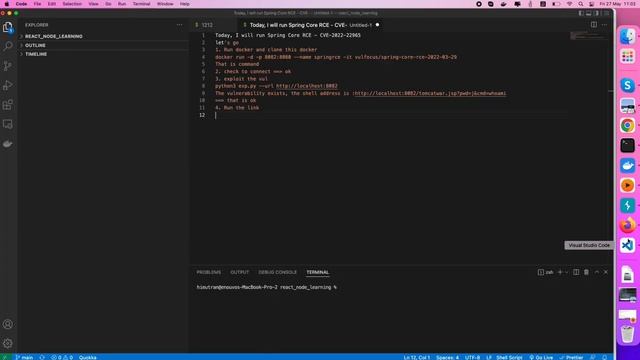Open the Help menu
Image resolution: width=640 pixels, height=360 pixels.
[x=184, y=4]
